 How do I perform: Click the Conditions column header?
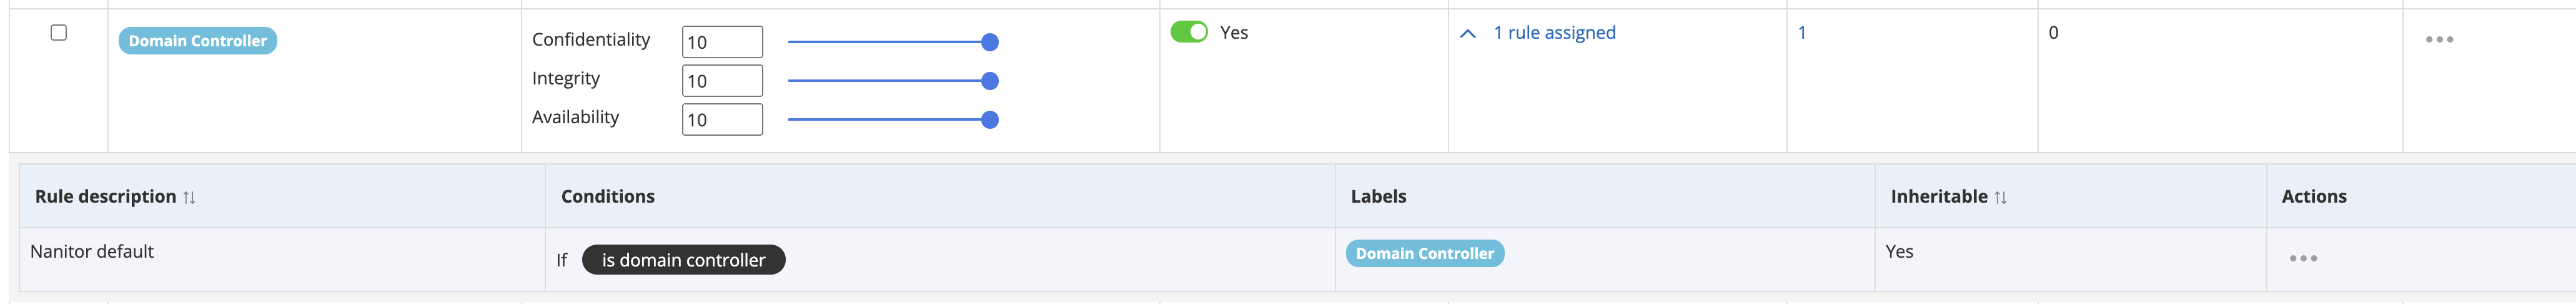click(x=607, y=197)
